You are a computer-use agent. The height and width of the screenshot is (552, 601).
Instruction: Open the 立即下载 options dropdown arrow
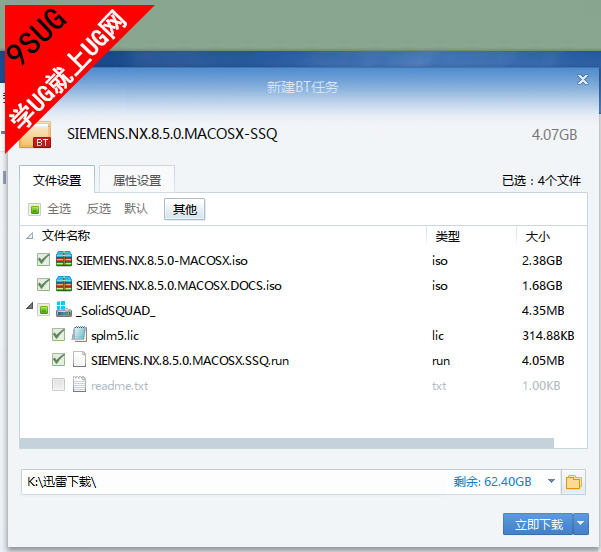(581, 523)
